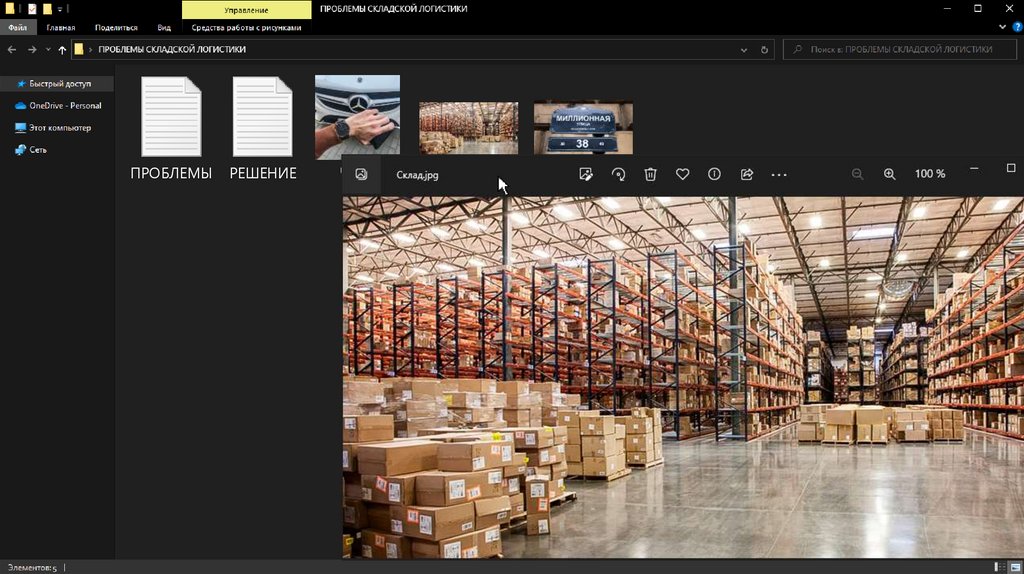Click the search box for this folder

[x=900, y=49]
